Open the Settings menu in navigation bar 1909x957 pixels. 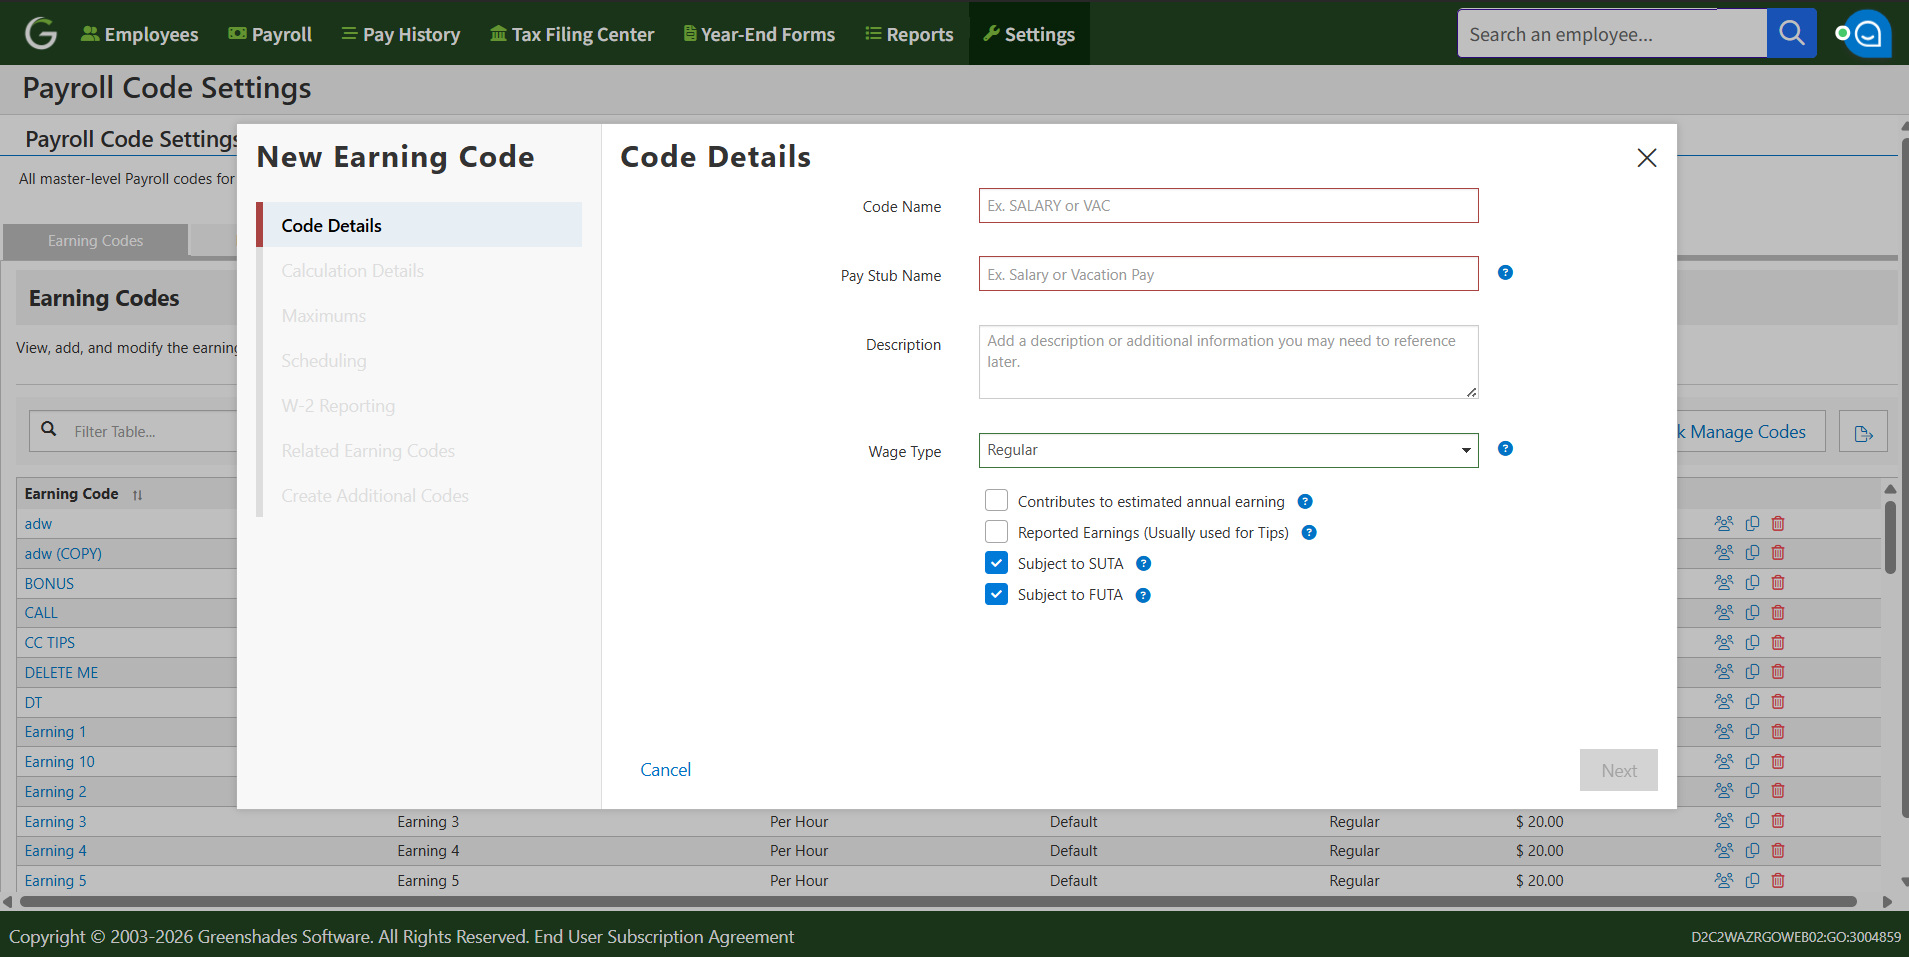(x=1029, y=34)
